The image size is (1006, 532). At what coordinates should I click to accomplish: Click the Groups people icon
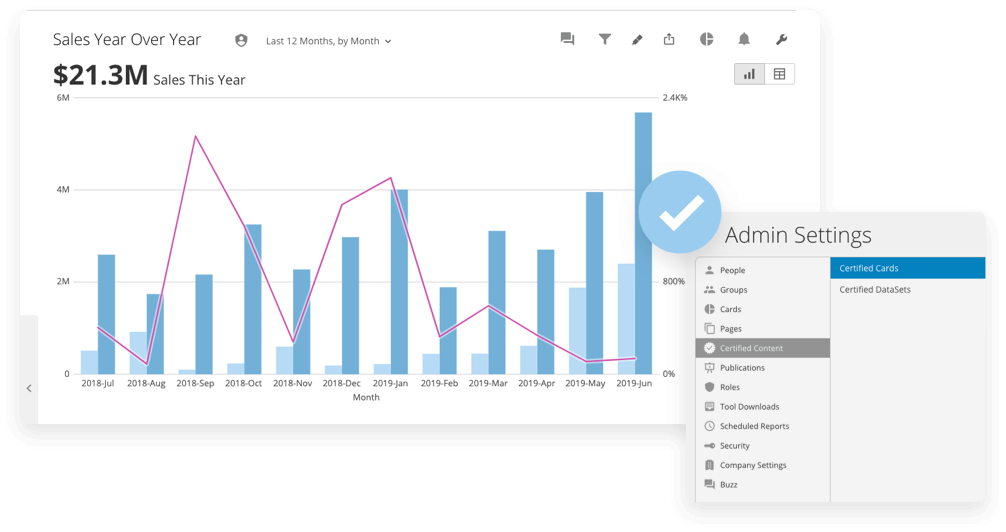click(x=710, y=289)
